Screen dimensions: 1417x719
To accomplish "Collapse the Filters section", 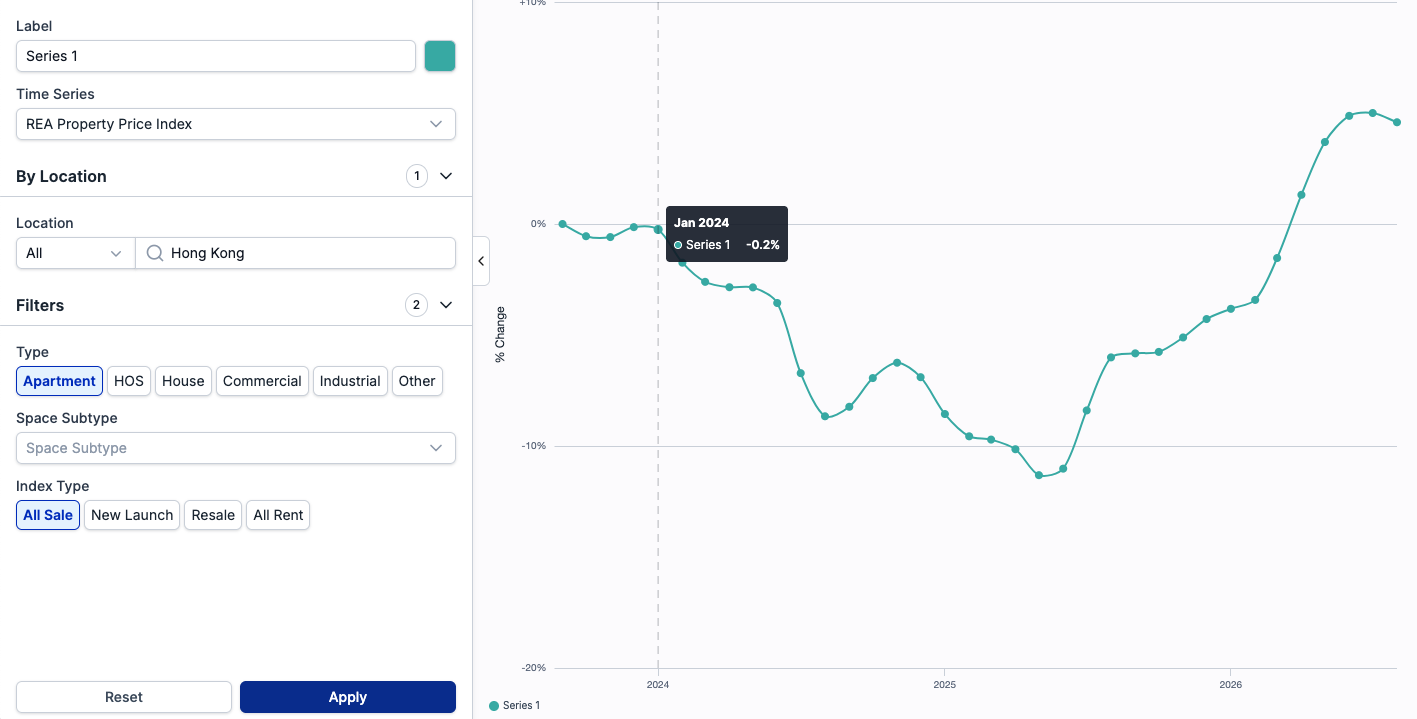I will [x=446, y=305].
